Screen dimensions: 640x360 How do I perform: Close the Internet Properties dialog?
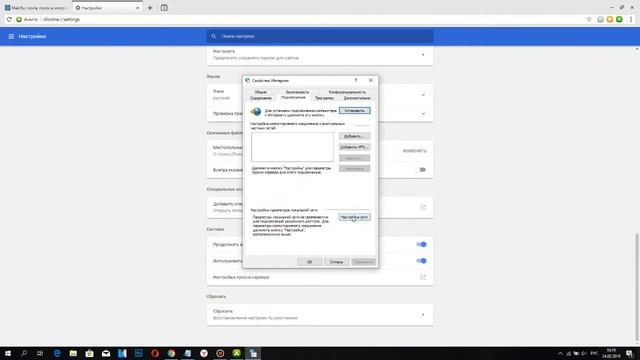tap(370, 80)
